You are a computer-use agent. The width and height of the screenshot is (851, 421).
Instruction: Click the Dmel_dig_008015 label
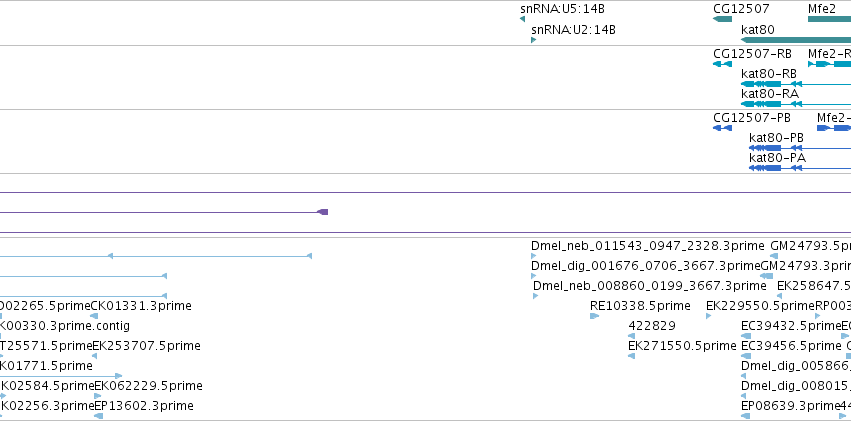pyautogui.click(x=796, y=386)
